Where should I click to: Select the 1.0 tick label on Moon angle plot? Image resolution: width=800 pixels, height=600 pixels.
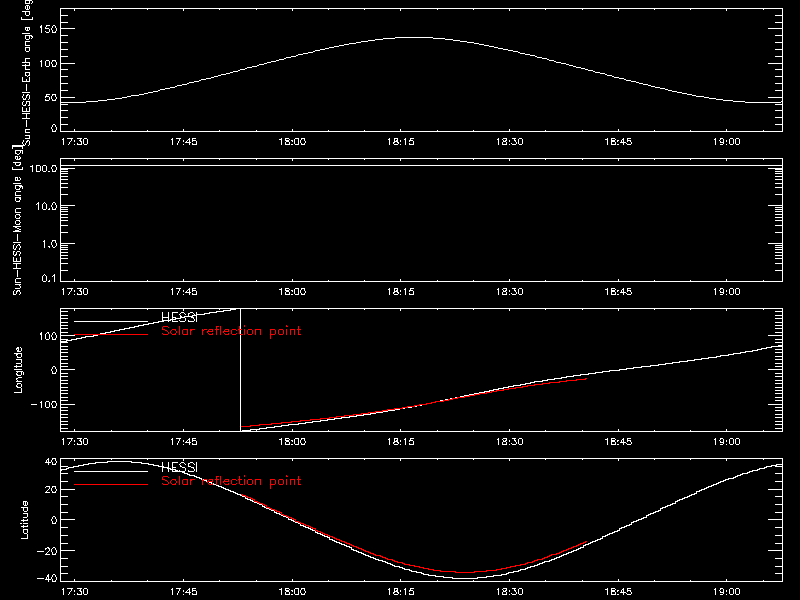coord(49,244)
